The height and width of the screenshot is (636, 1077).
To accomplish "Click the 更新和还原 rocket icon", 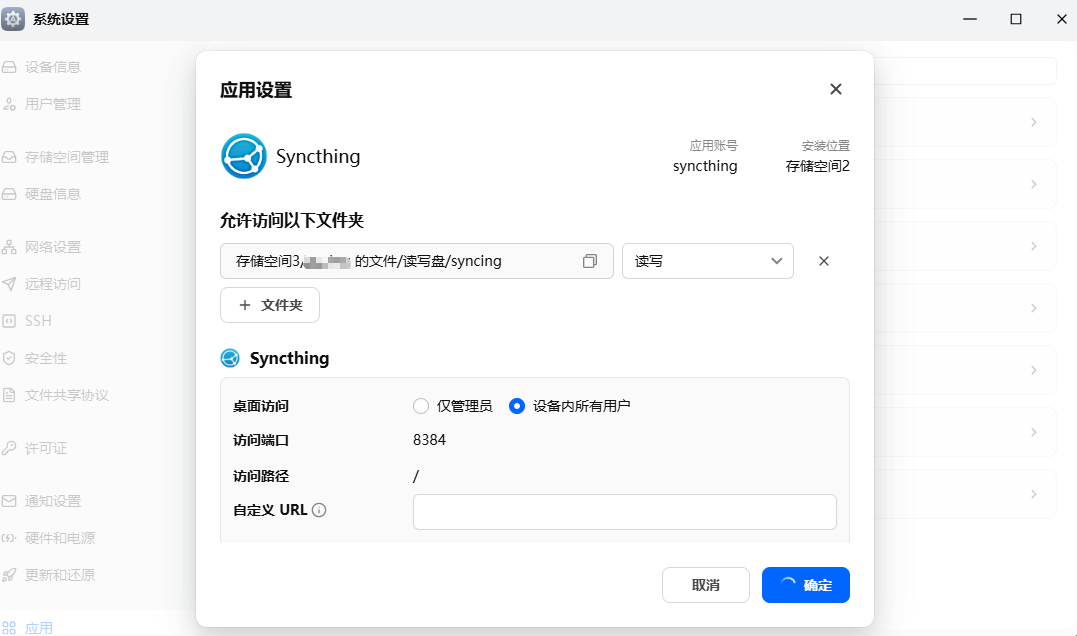I will pos(9,575).
